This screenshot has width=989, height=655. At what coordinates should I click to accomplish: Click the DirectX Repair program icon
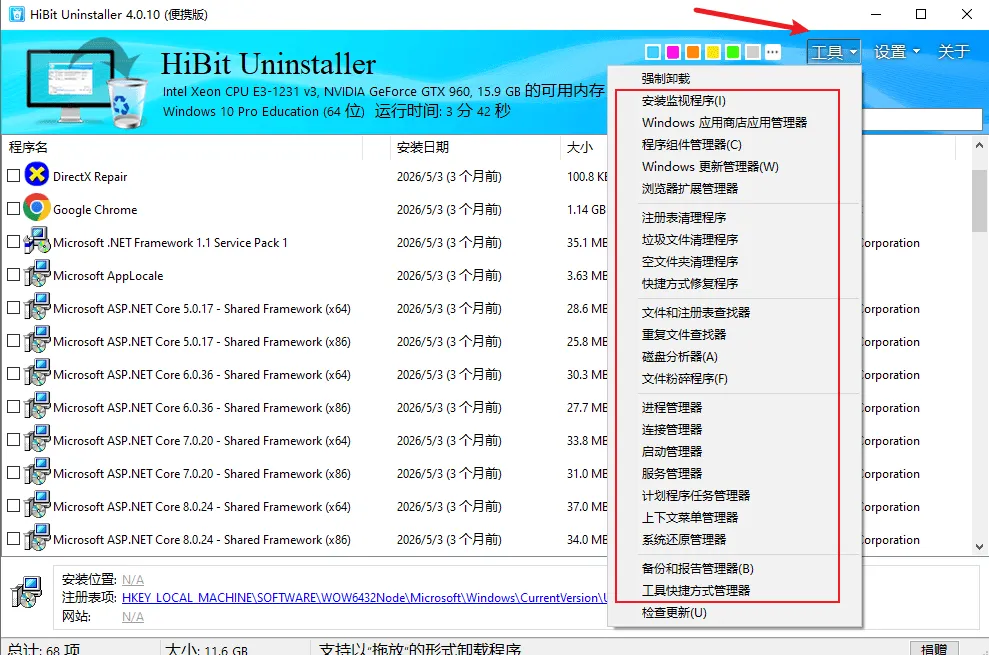(x=37, y=175)
